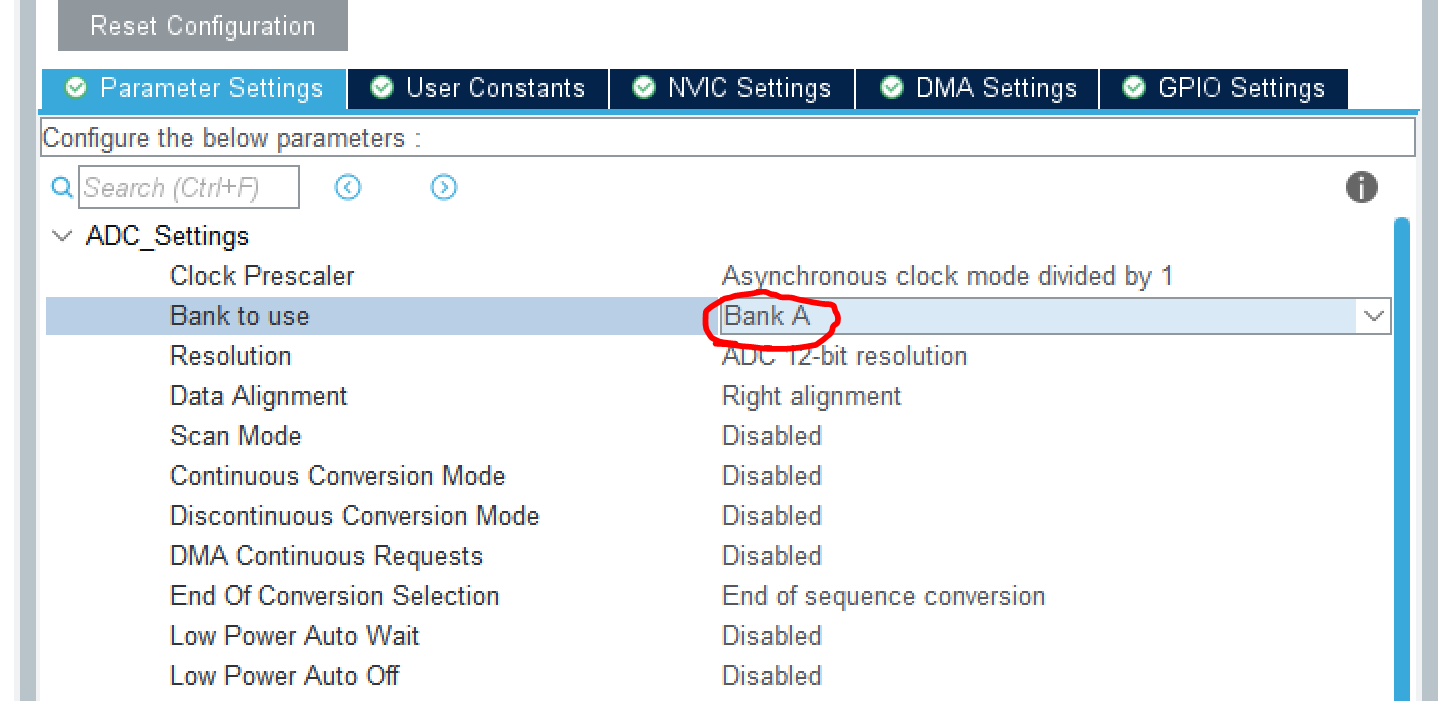Click the vertical scrollbar of parameters list
The image size is (1443, 701).
tap(1402, 450)
